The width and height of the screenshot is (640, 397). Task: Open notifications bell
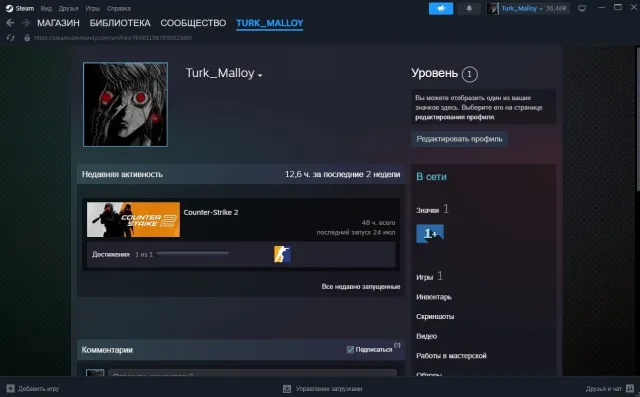(469, 8)
